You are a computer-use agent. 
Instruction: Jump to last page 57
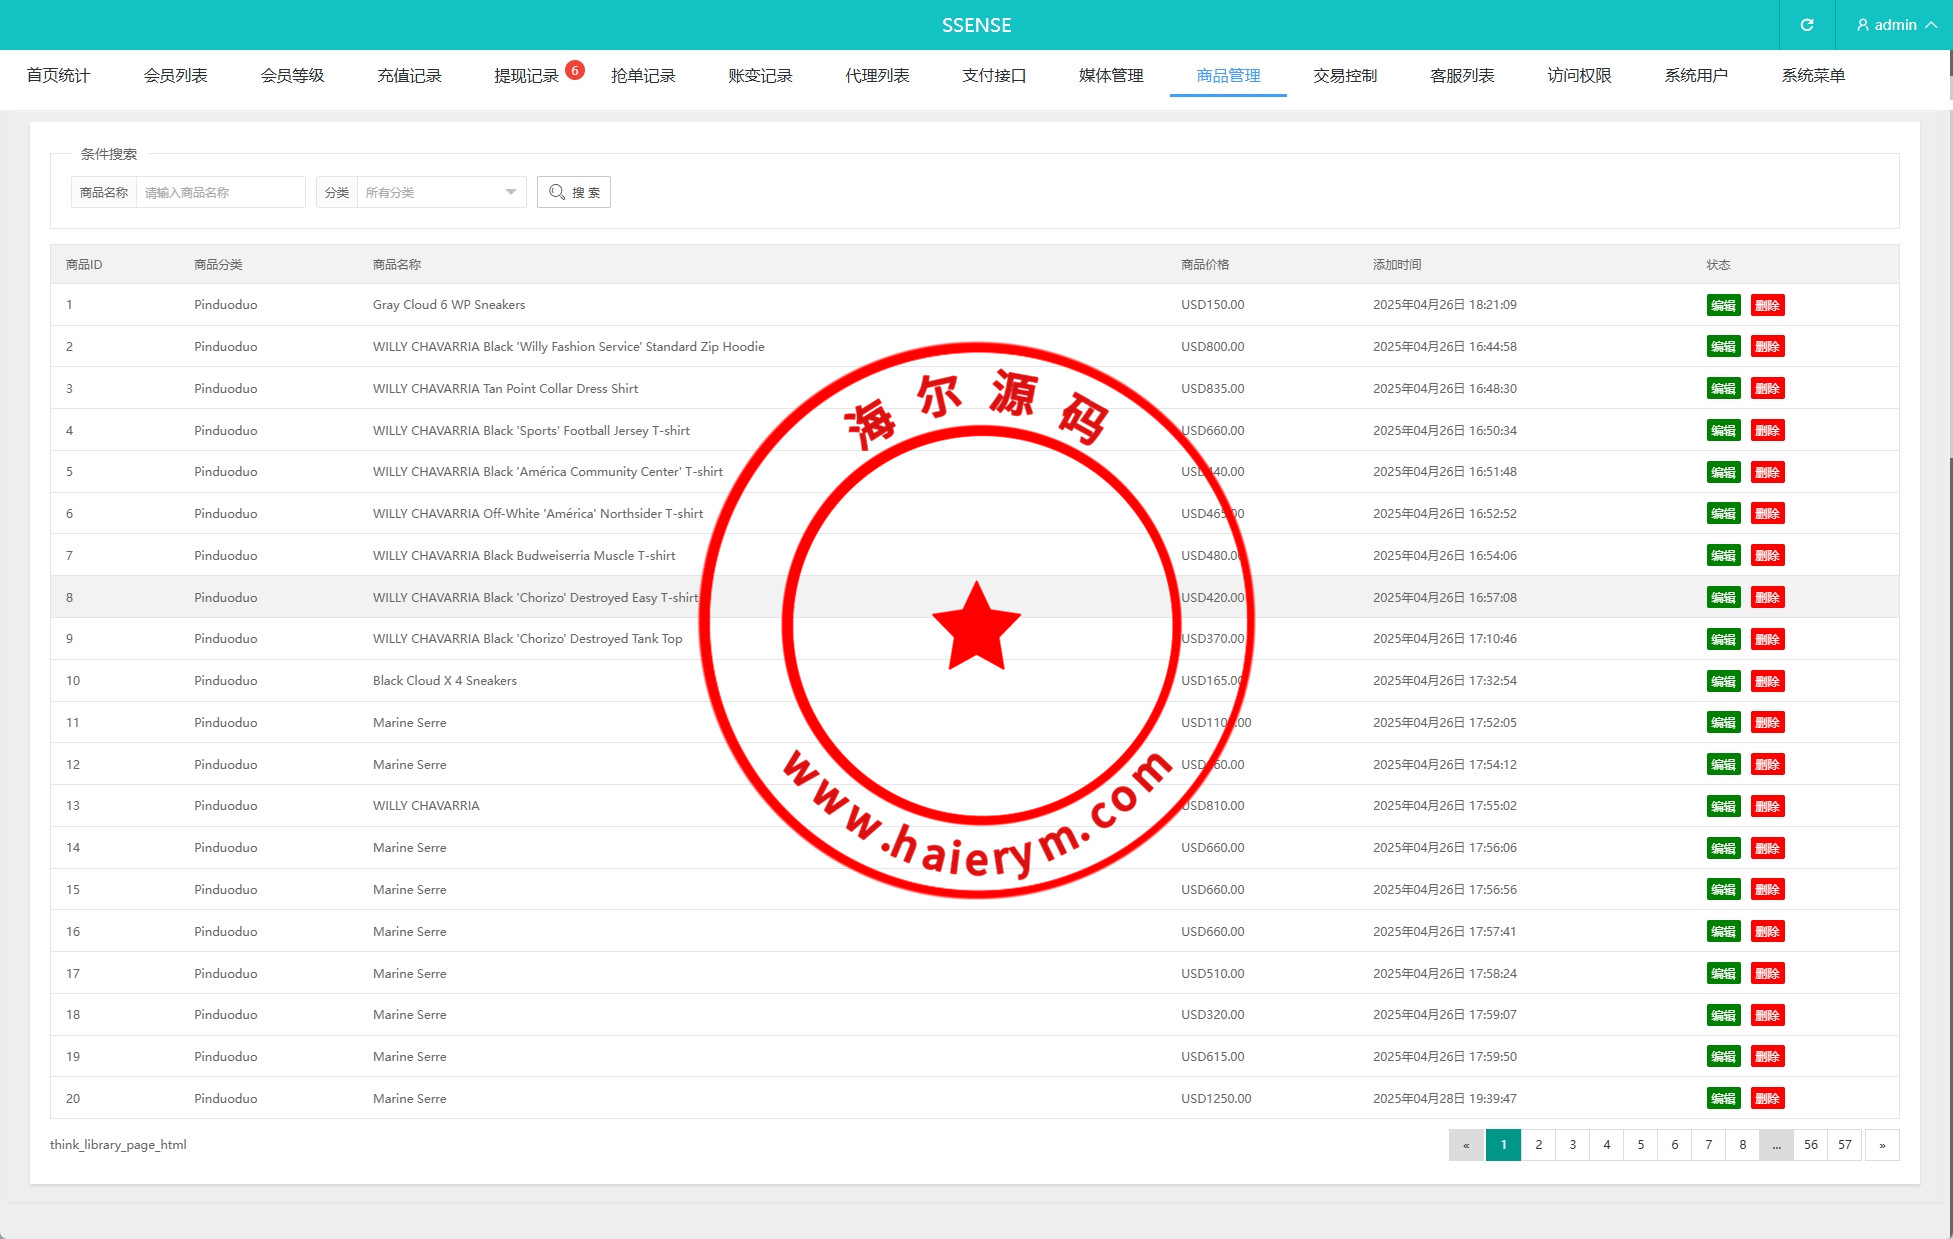(x=1844, y=1145)
